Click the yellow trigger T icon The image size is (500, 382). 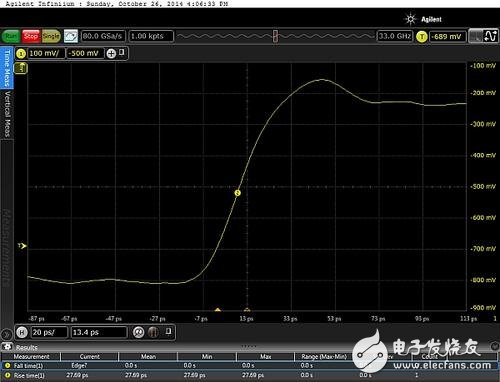point(422,36)
